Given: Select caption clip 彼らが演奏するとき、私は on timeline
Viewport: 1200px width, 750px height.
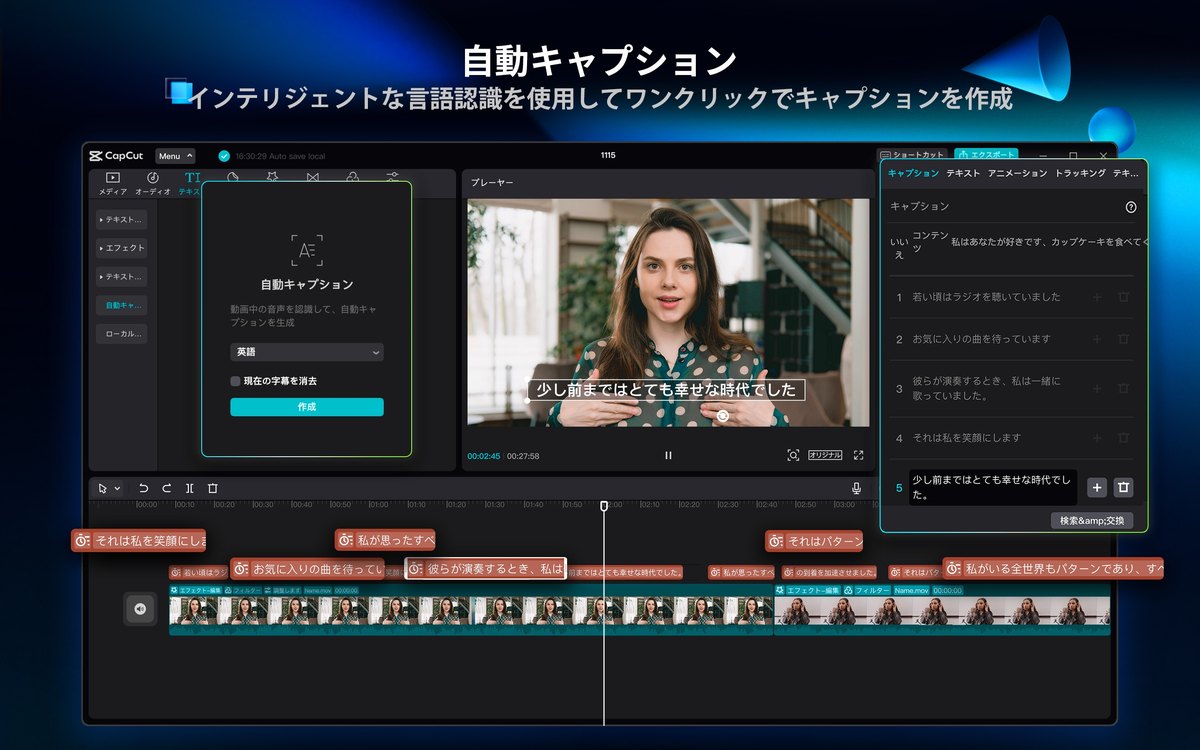Looking at the screenshot, I should [x=485, y=569].
